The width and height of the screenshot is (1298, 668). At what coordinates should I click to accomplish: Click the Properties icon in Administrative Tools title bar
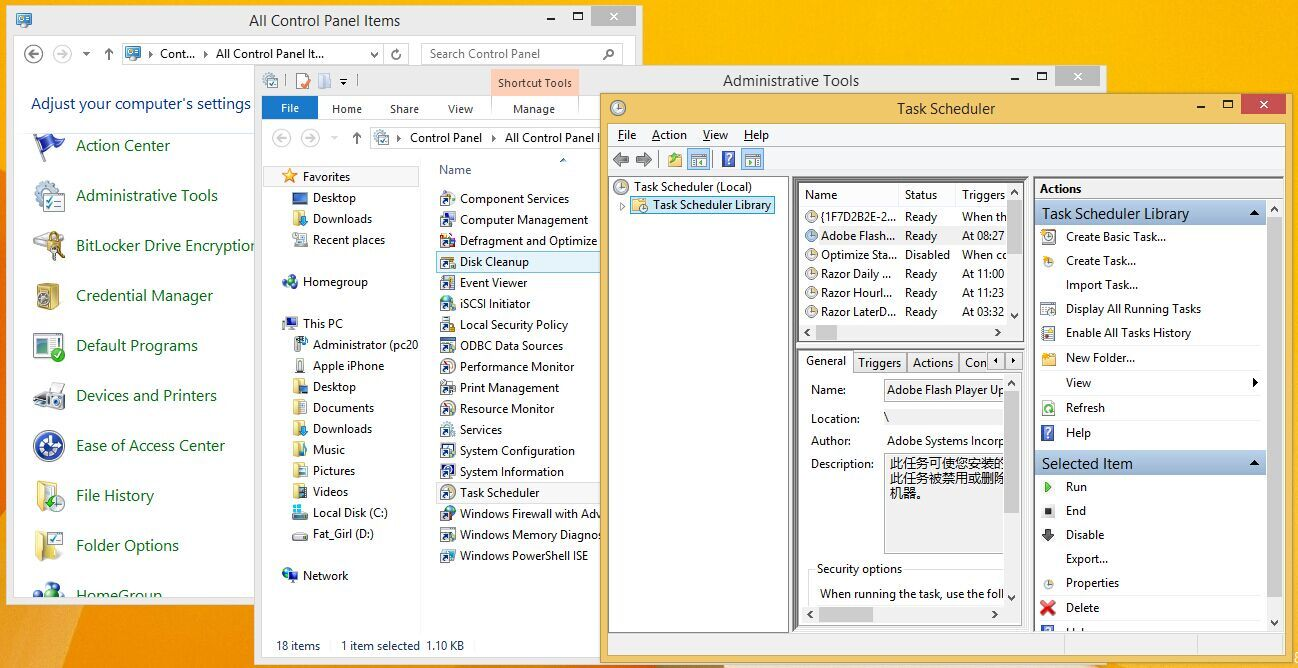pos(303,81)
